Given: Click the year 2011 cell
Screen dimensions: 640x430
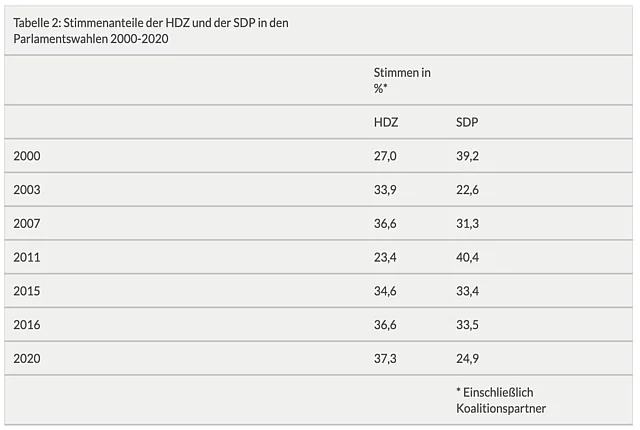Looking at the screenshot, I should (27, 257).
